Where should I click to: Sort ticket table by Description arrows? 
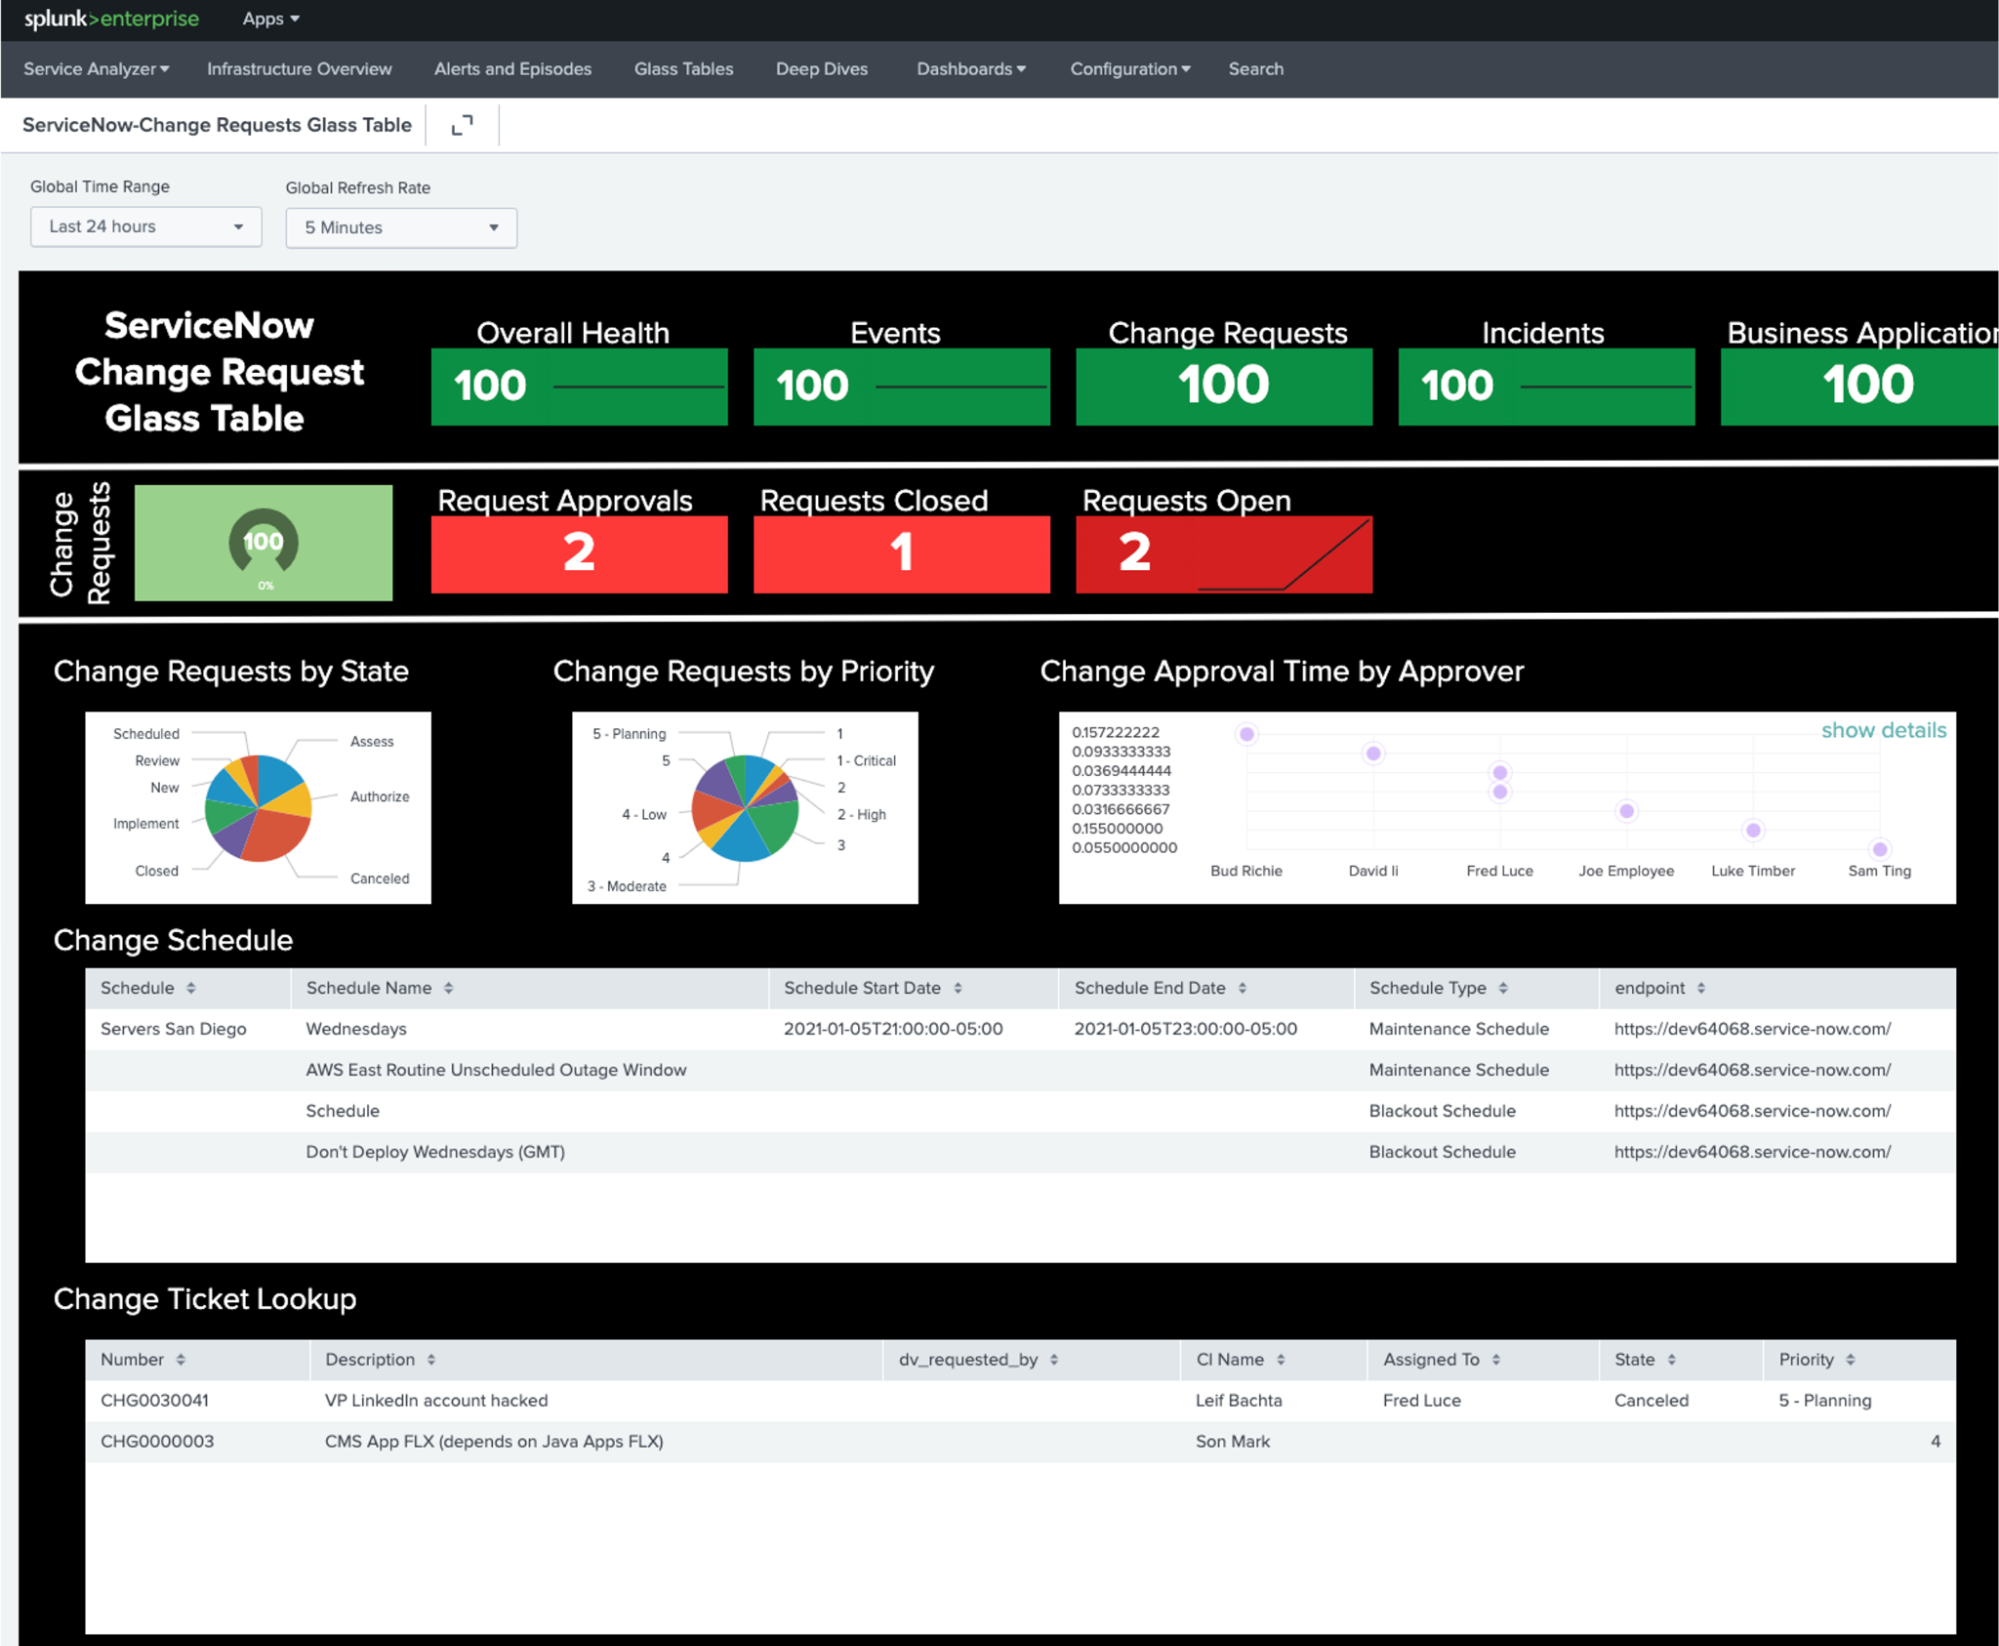(431, 1360)
